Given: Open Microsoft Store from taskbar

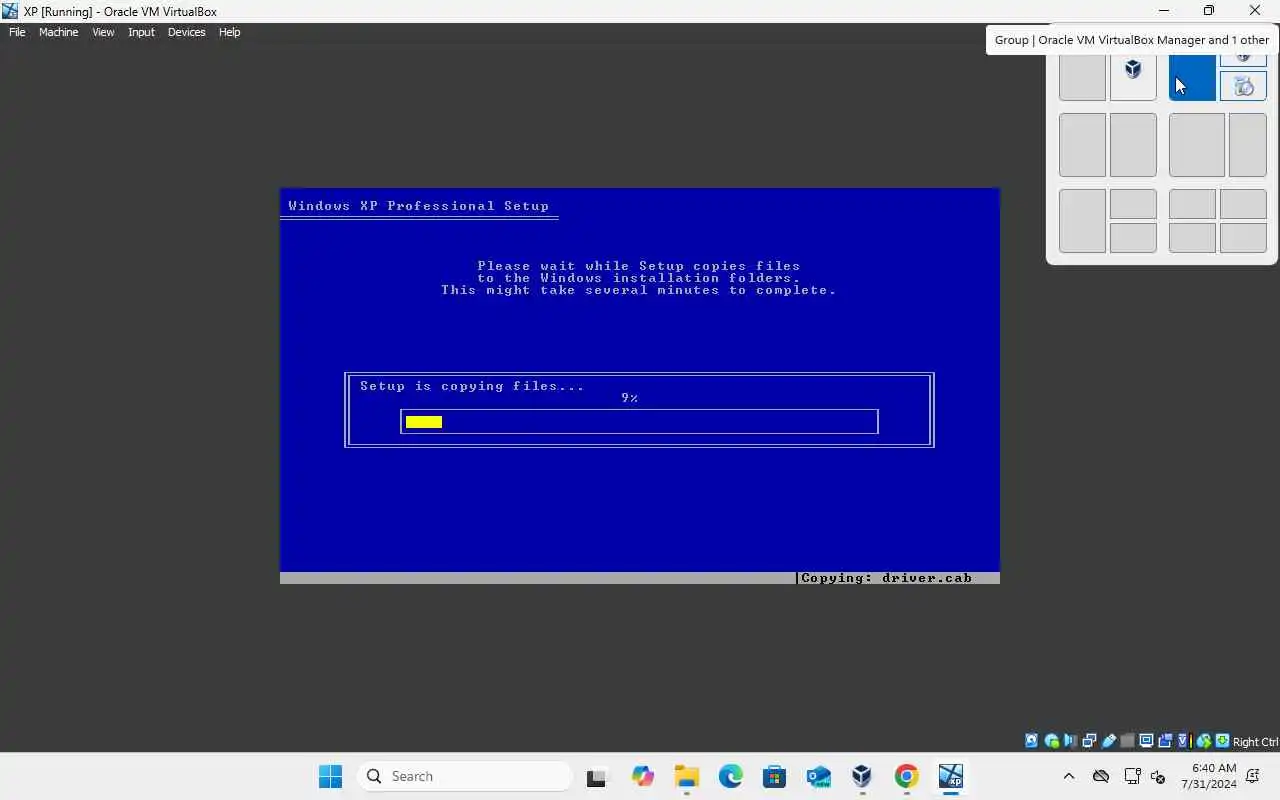Looking at the screenshot, I should point(774,776).
